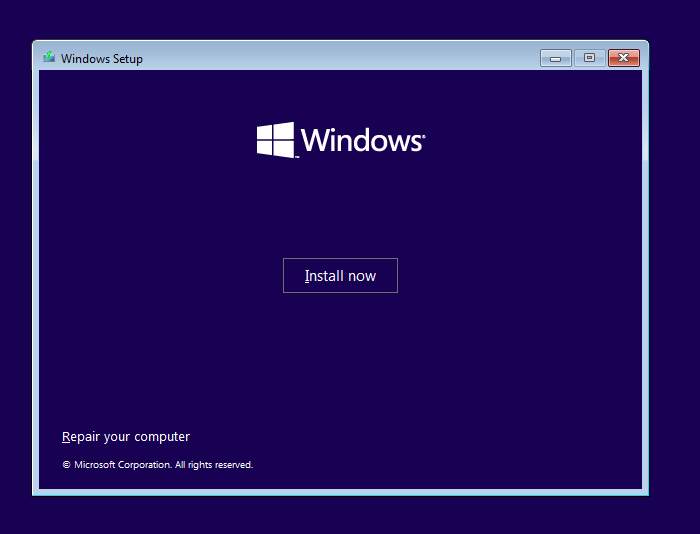Click the Microsoft Corporation copyright notice
This screenshot has width=700, height=534.
click(x=163, y=465)
